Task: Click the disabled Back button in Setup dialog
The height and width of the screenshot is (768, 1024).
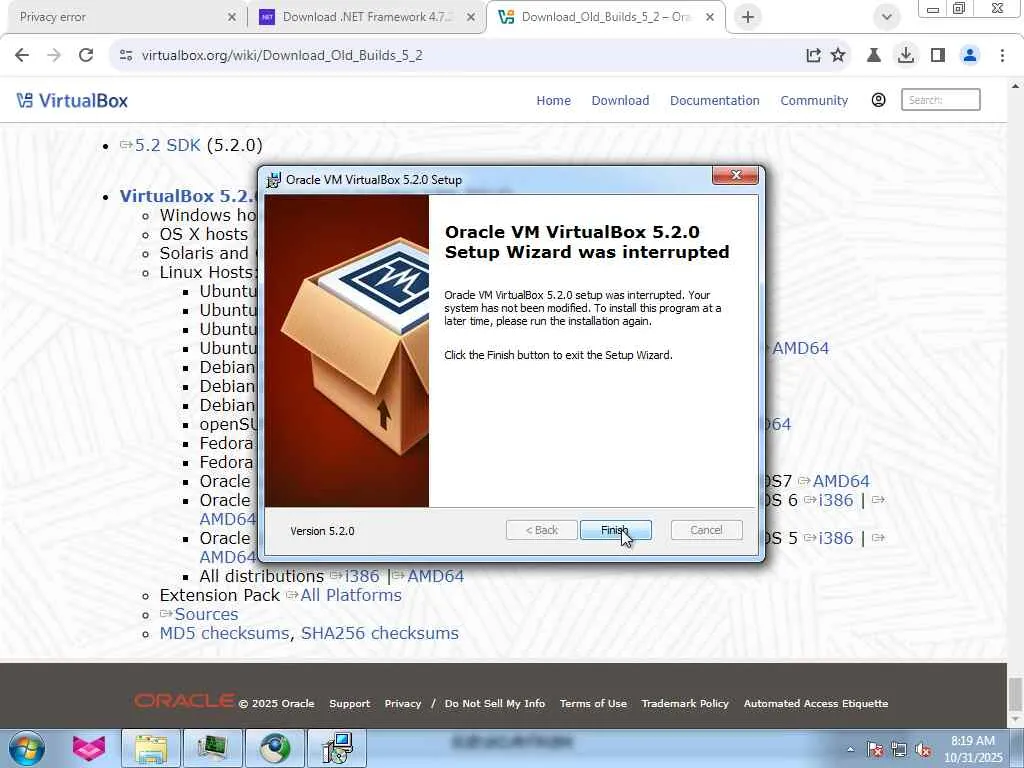Action: (541, 530)
